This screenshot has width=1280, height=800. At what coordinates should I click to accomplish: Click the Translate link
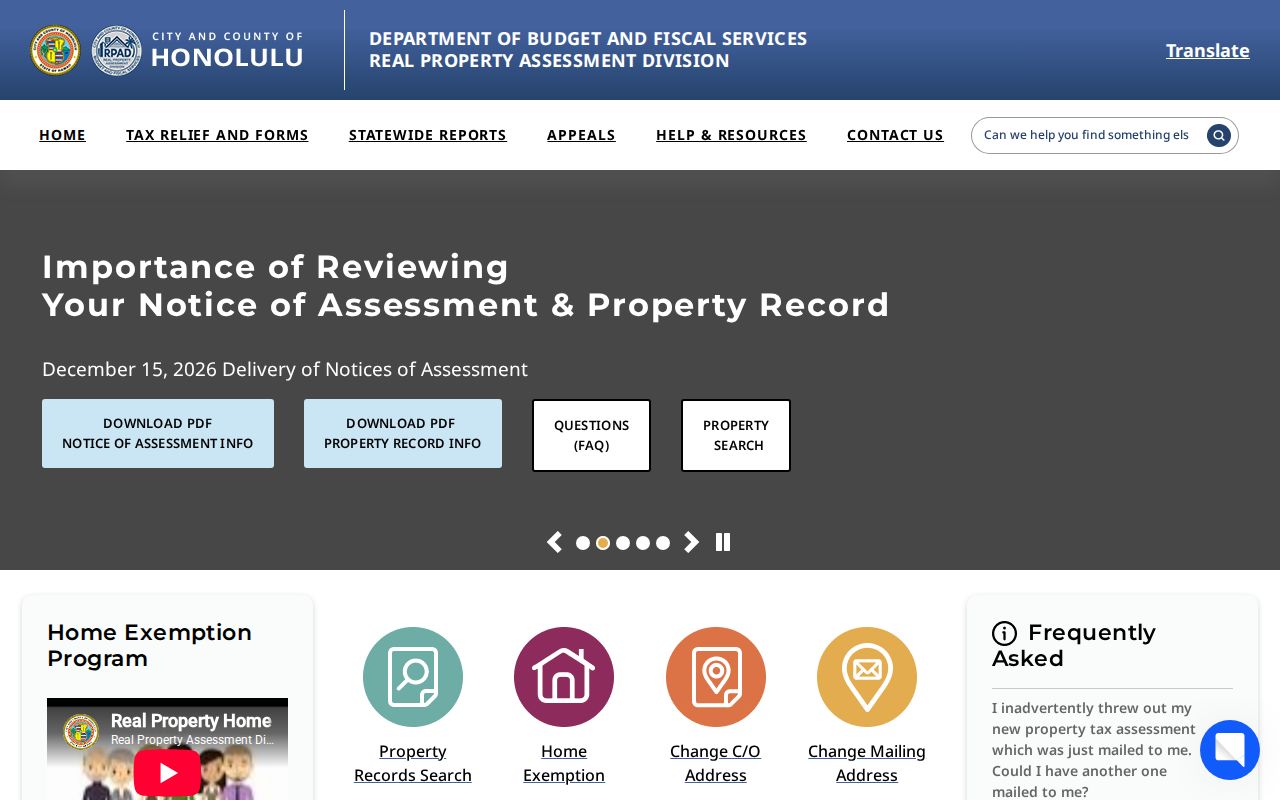pyautogui.click(x=1208, y=50)
